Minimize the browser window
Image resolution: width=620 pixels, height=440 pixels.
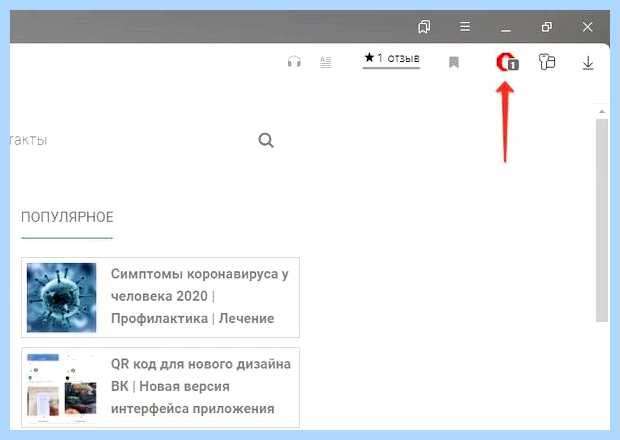[506, 29]
